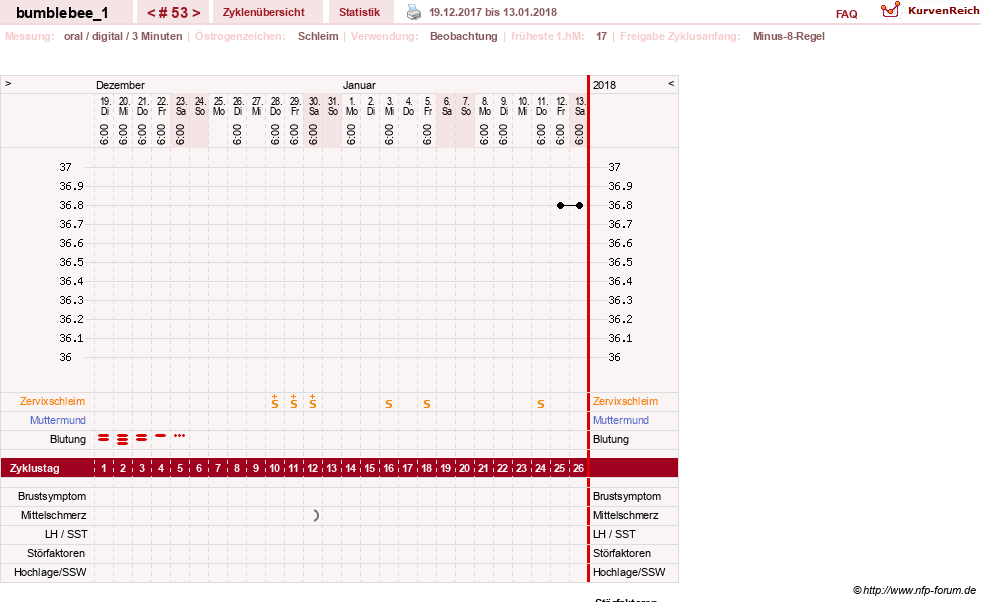Click the 6:00 time under 12. Fr
981x602 pixels.
[561, 134]
